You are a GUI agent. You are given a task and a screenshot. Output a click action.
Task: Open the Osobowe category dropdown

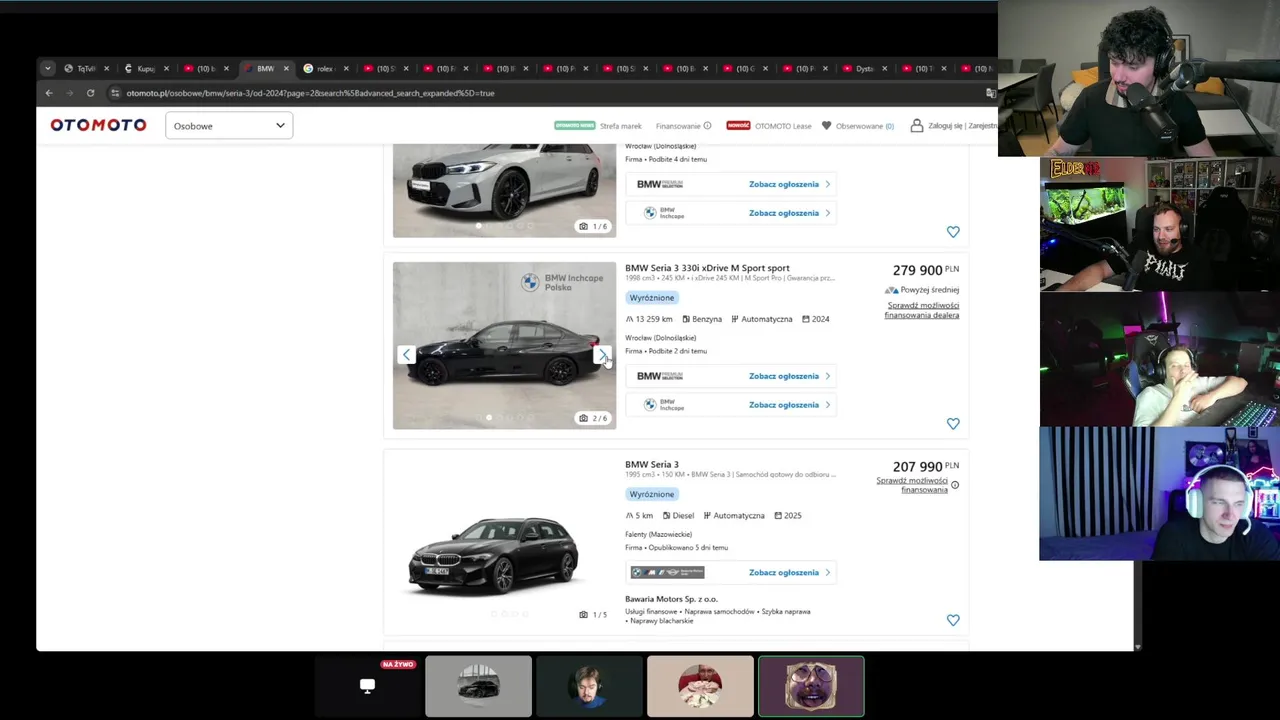click(229, 126)
